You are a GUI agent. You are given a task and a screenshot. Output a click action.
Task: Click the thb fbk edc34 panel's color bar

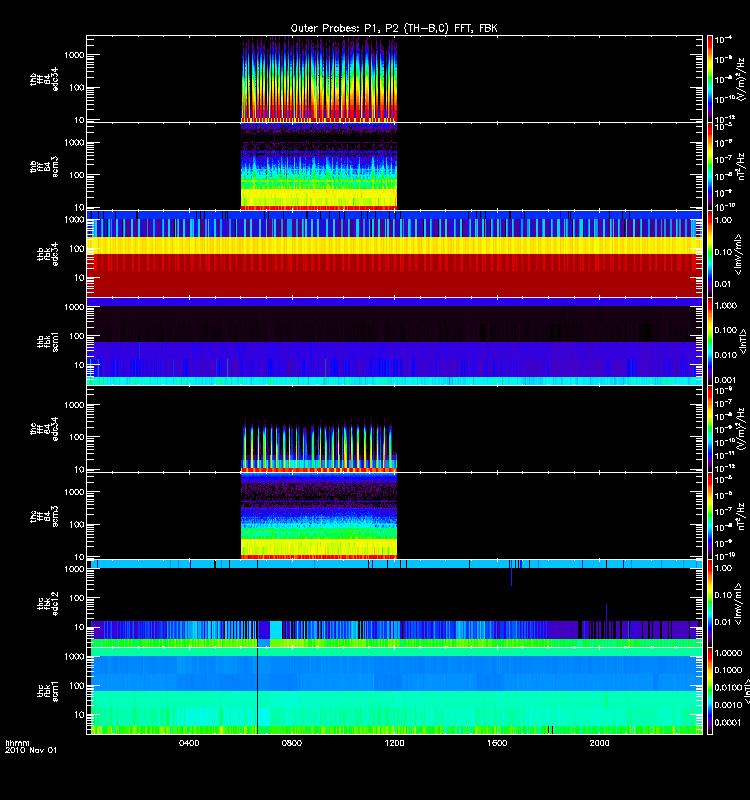coord(710,253)
